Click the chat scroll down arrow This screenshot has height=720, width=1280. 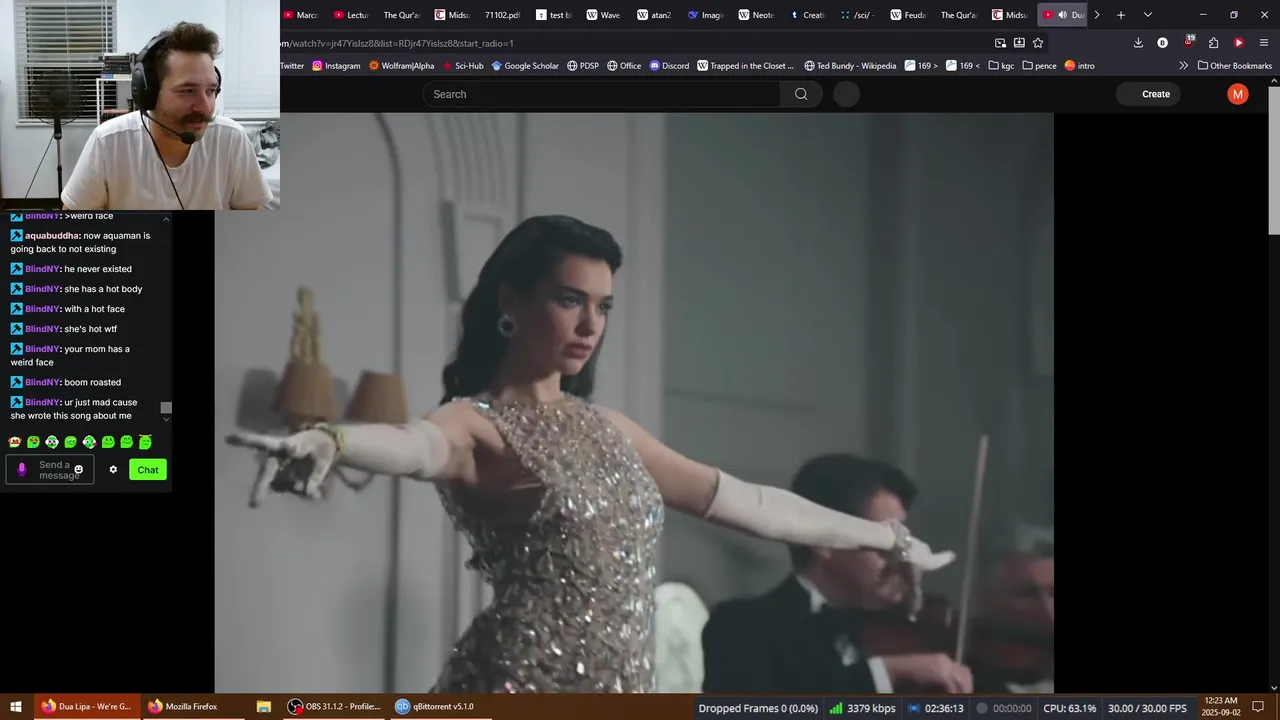(166, 419)
